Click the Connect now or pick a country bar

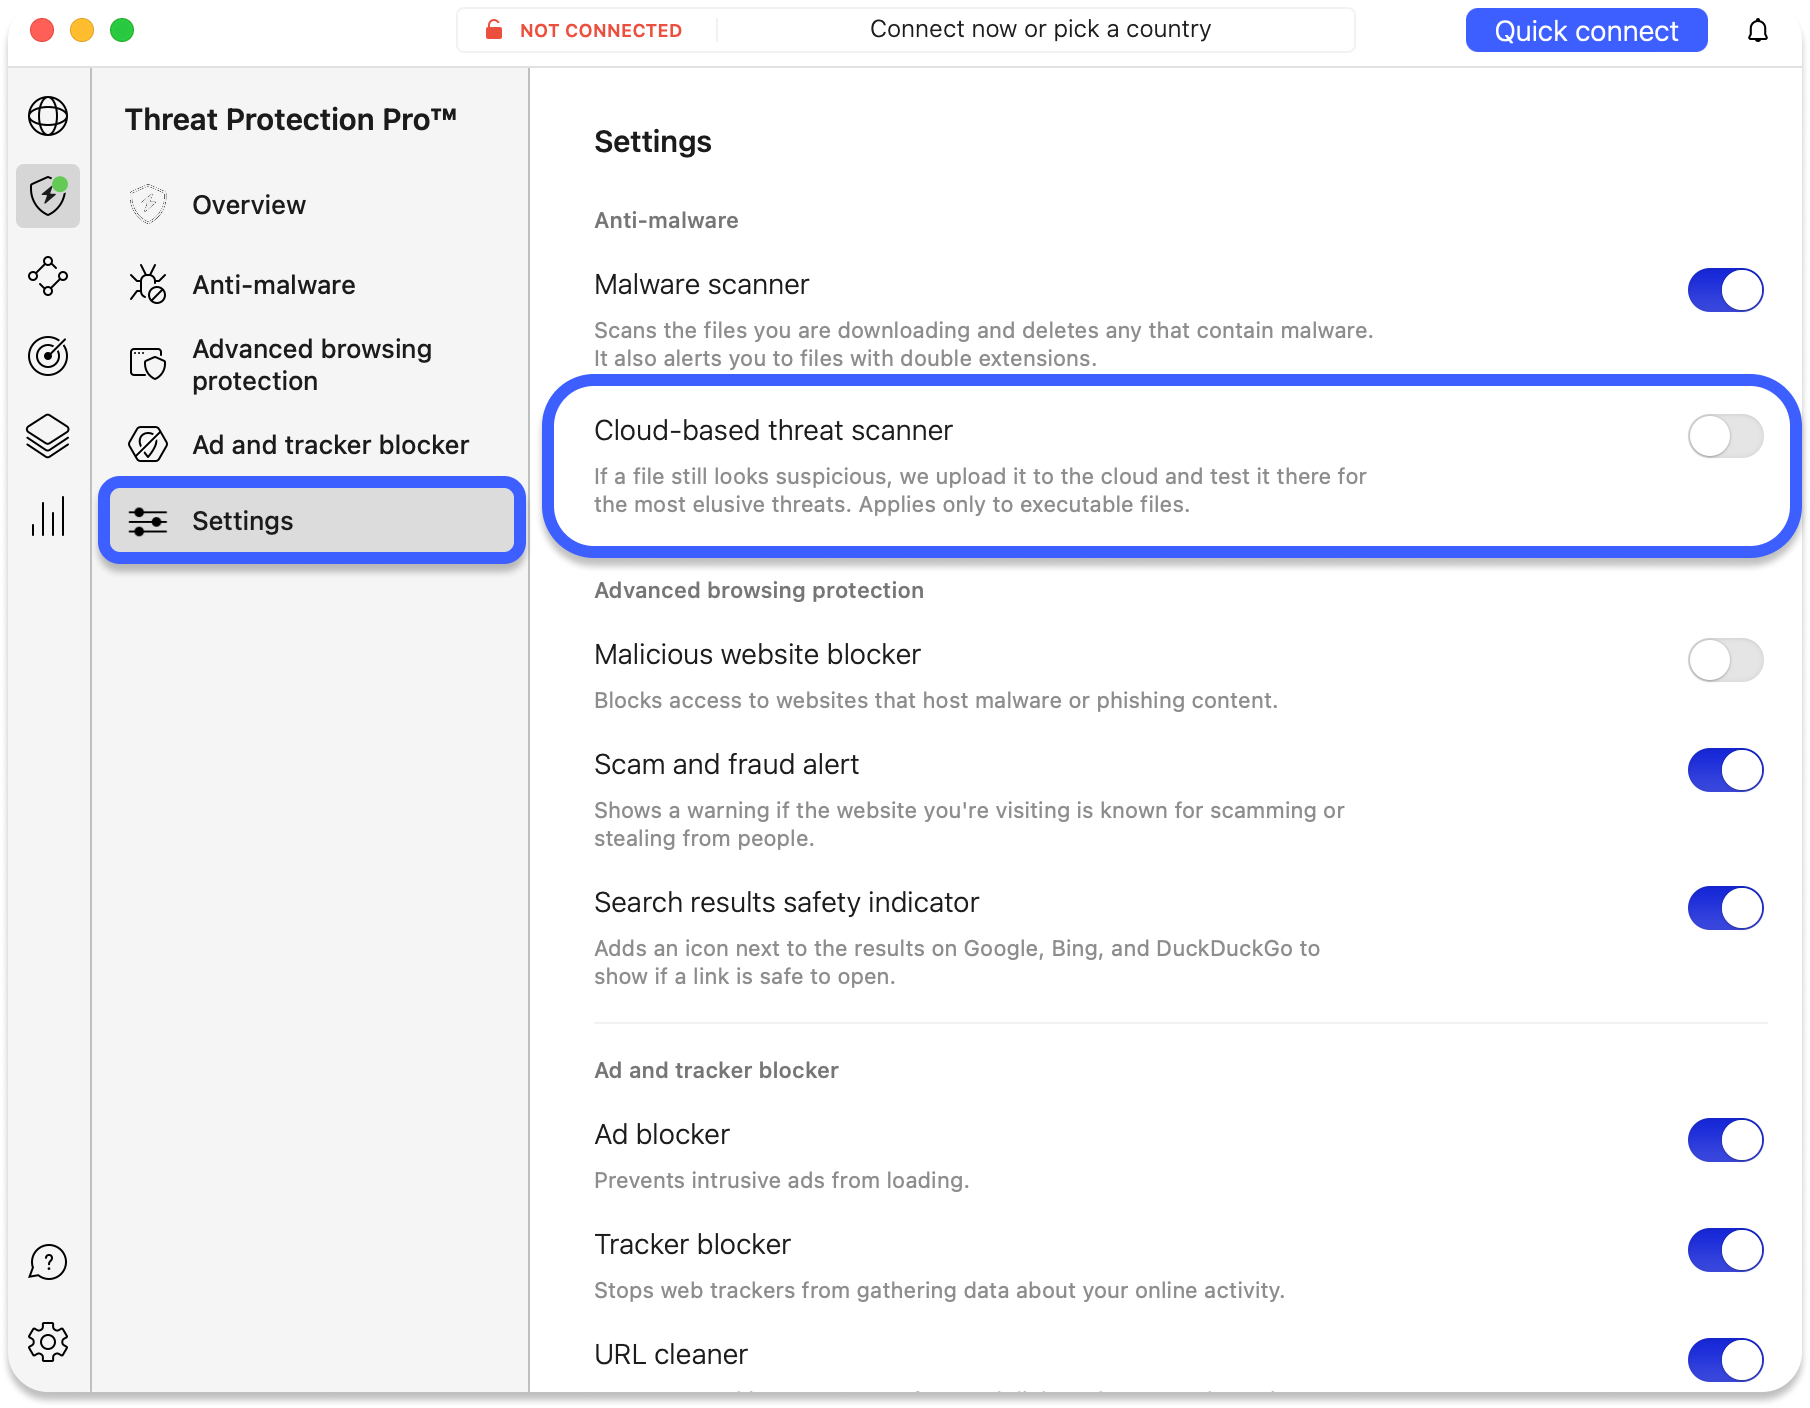point(1040,30)
